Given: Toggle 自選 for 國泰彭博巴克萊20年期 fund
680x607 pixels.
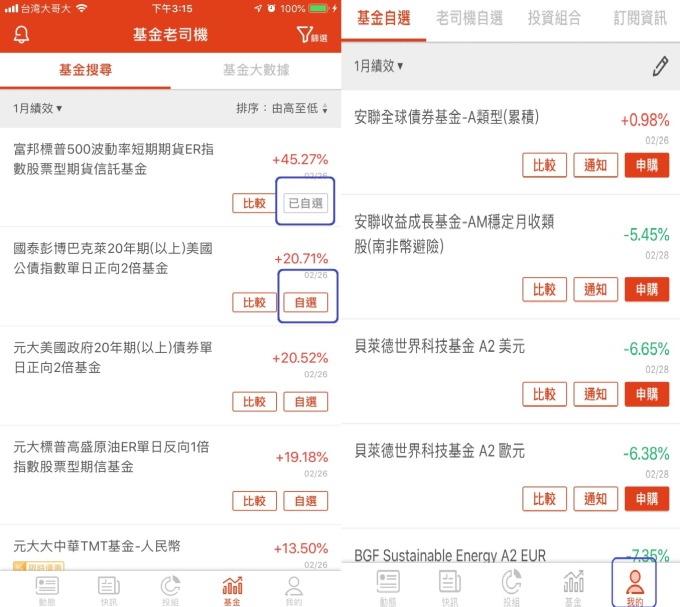Looking at the screenshot, I should point(305,302).
